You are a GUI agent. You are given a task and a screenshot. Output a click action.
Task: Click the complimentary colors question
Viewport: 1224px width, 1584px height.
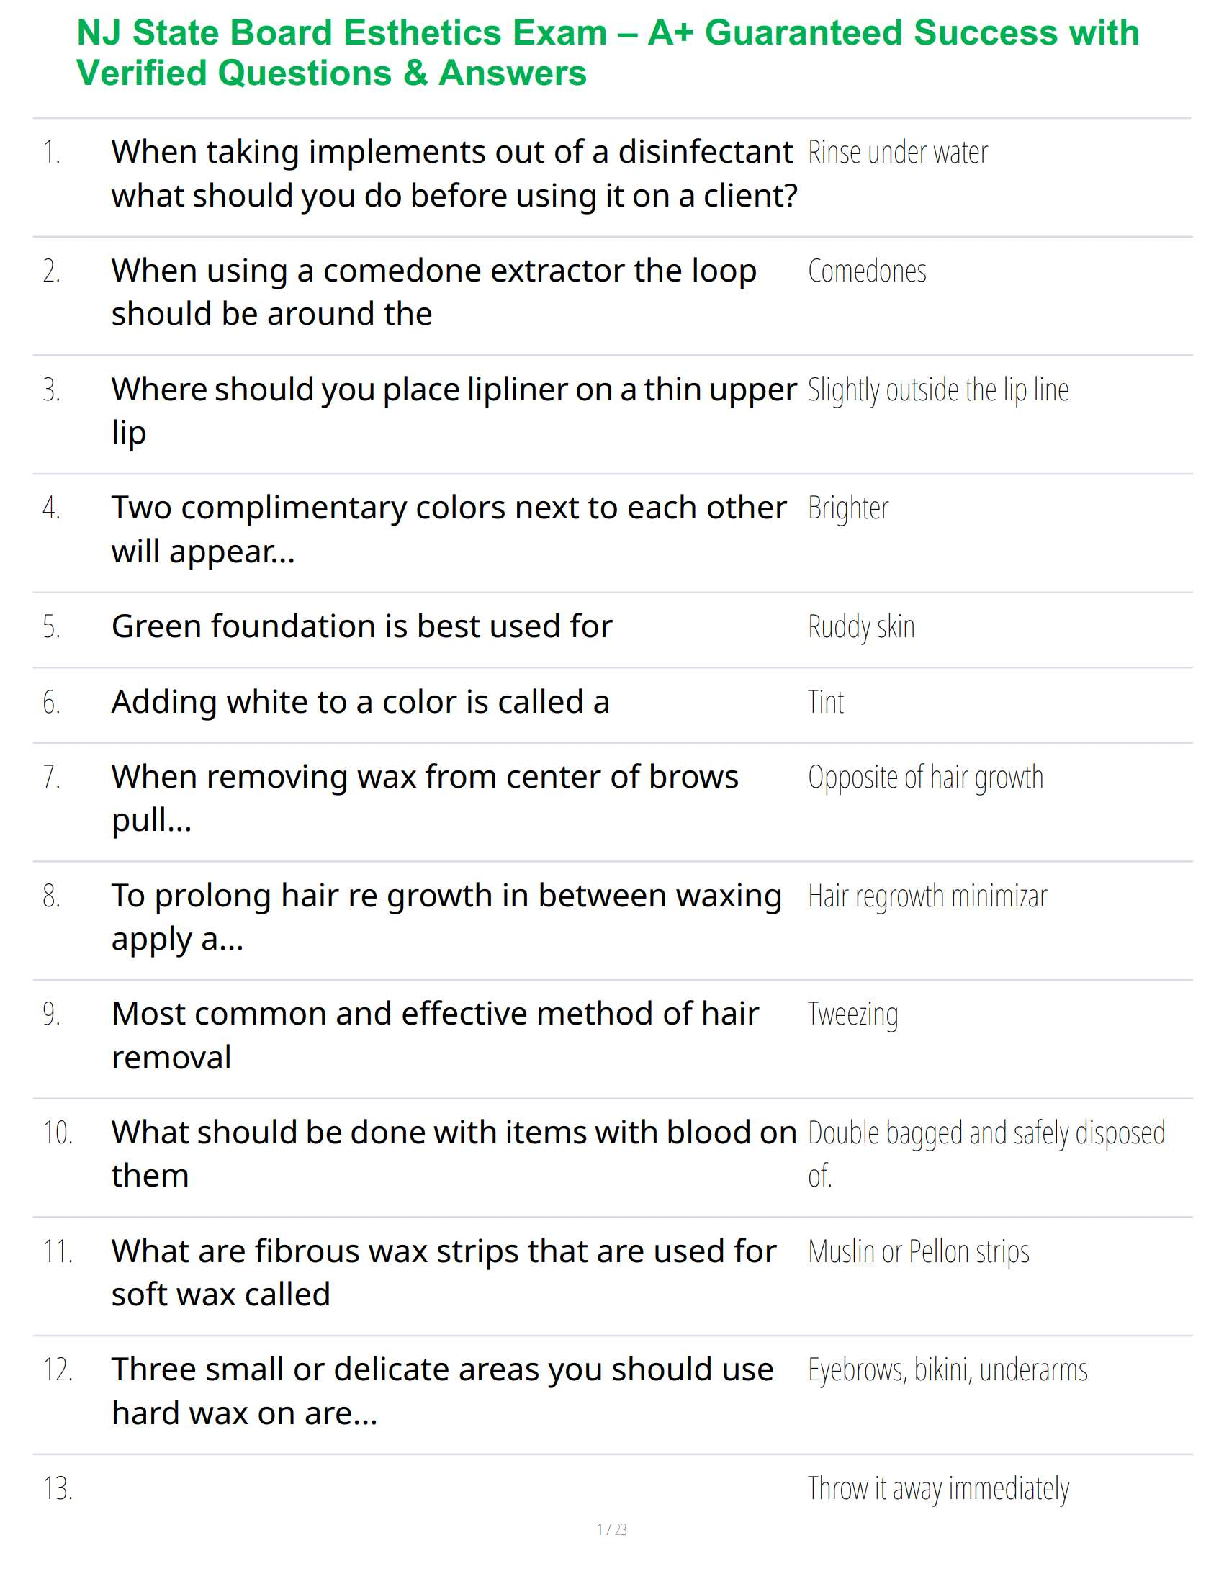(448, 529)
